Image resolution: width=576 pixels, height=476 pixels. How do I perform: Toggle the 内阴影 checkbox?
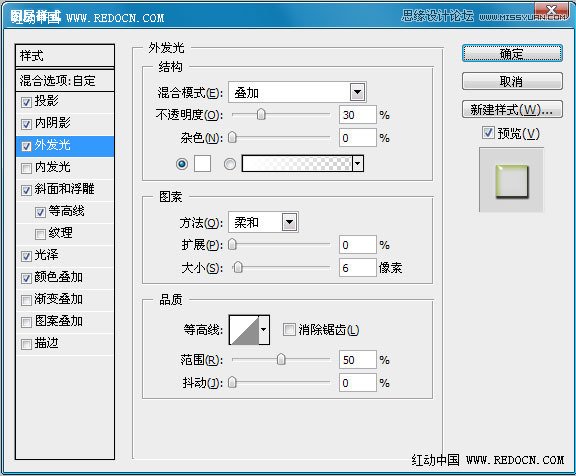pos(26,124)
